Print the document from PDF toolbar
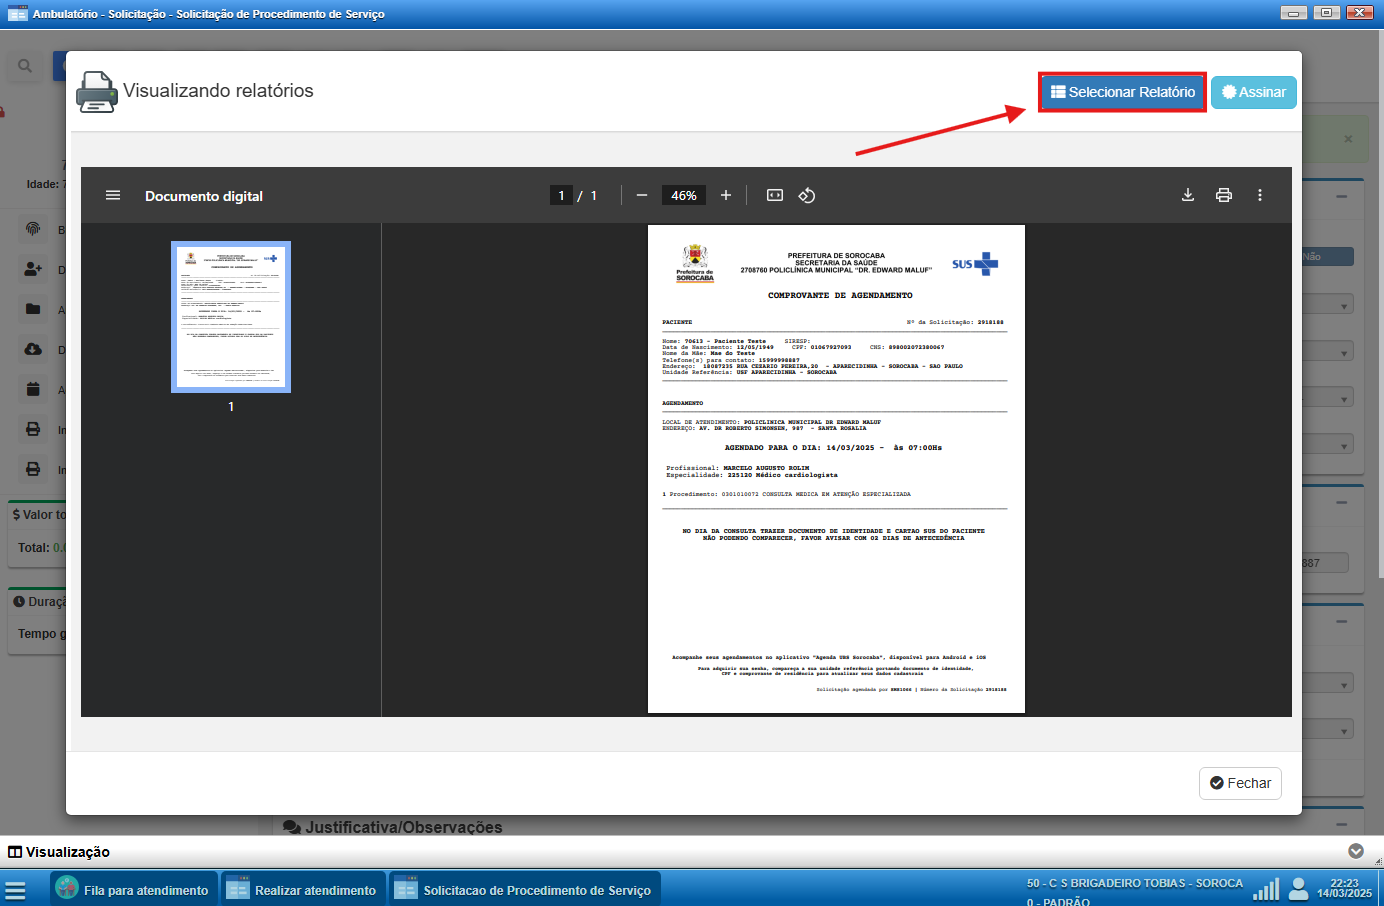This screenshot has height=906, width=1384. click(x=1224, y=196)
